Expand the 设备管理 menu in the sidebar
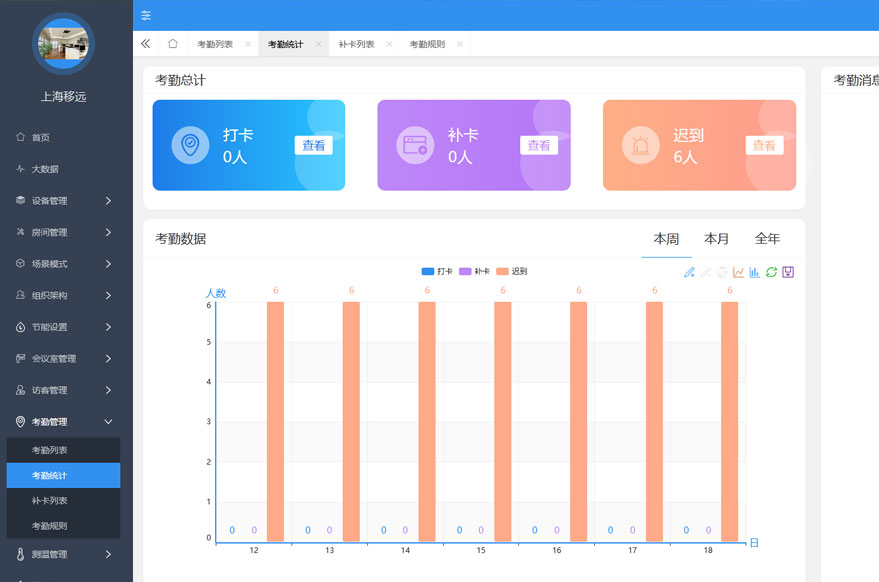 [x=48, y=200]
